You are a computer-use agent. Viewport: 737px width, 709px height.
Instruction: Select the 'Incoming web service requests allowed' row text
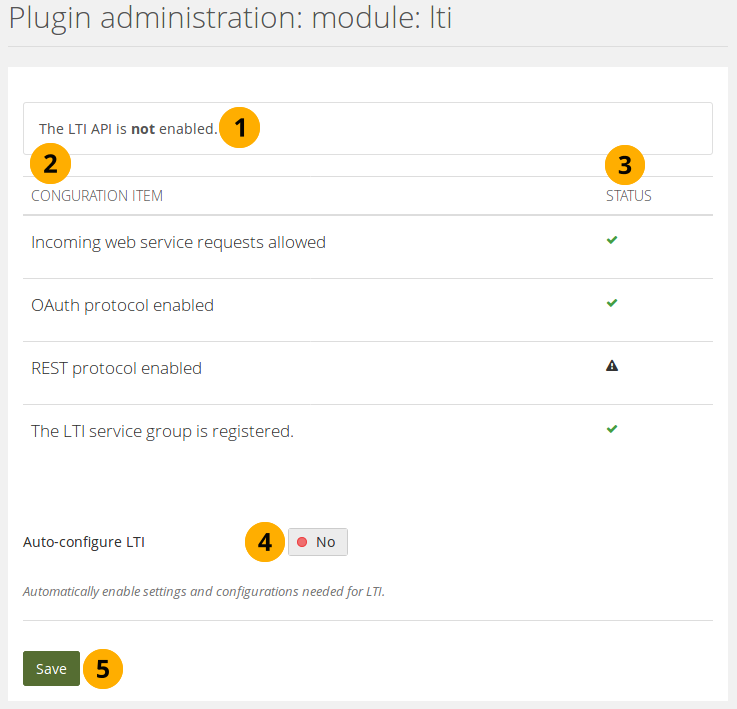(x=178, y=242)
